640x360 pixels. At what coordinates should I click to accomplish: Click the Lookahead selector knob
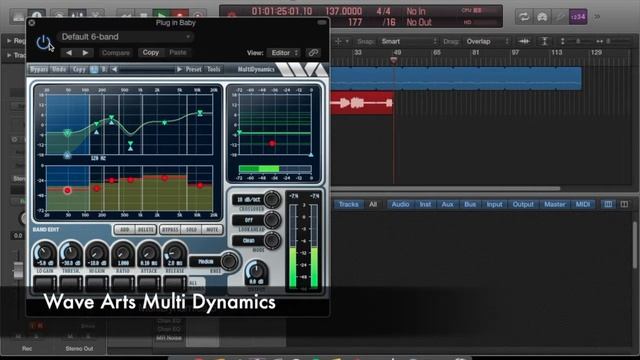pyautogui.click(x=271, y=220)
